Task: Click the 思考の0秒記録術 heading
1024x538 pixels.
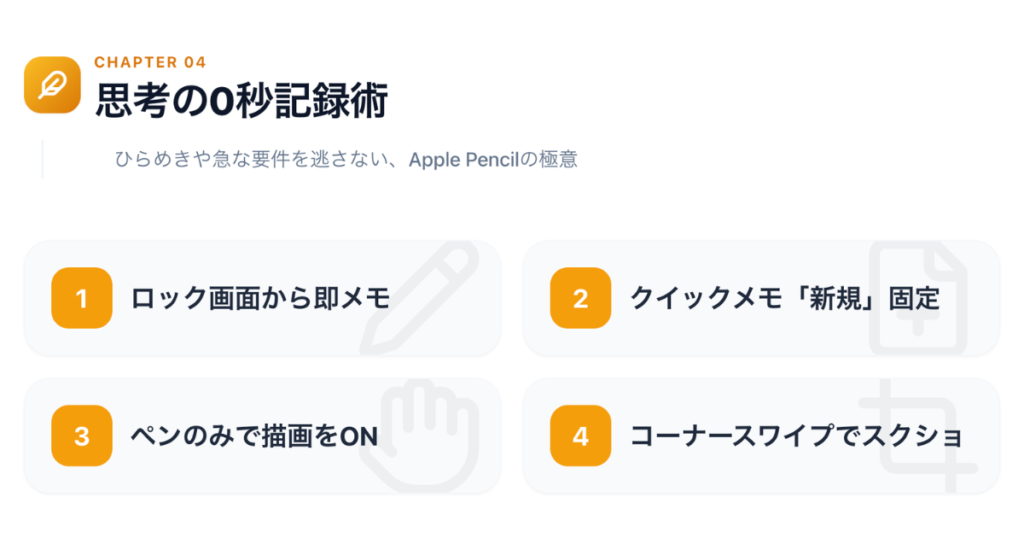Action: coord(240,102)
